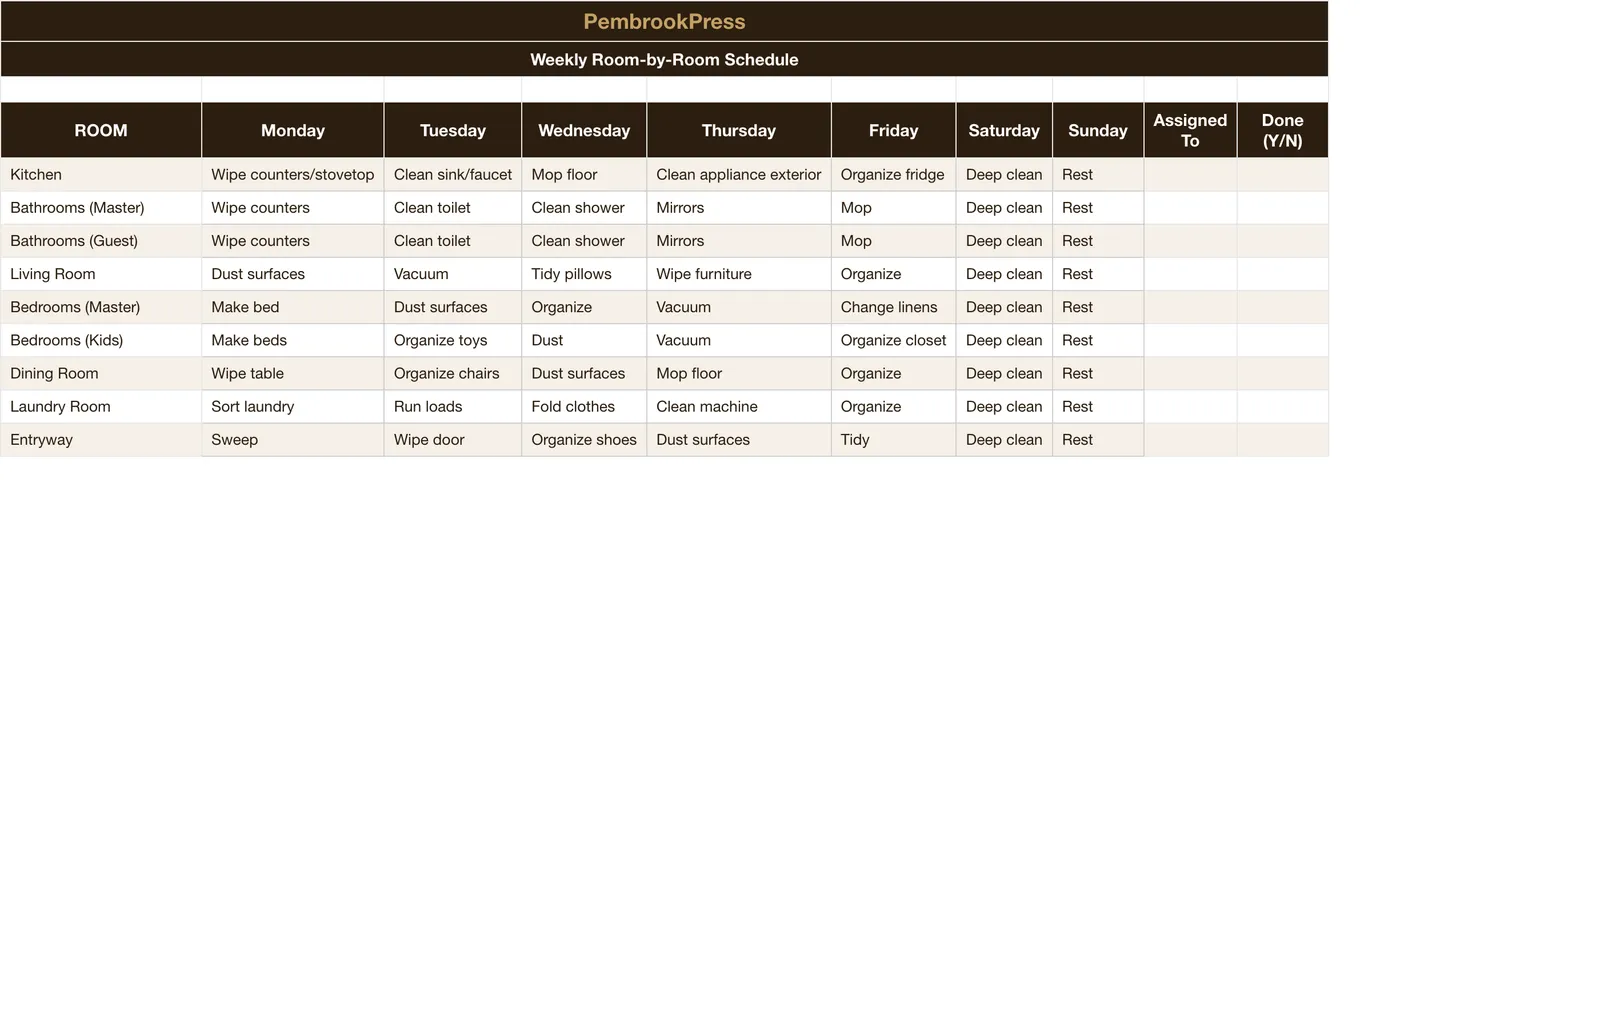This screenshot has height=1029, width=1600.
Task: Click Kitchen's empty Done (Y/N) cell
Action: (1282, 174)
